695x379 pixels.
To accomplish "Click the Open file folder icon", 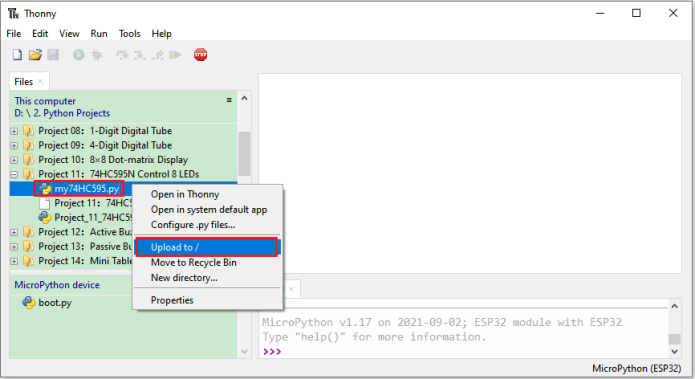I will (x=35, y=55).
